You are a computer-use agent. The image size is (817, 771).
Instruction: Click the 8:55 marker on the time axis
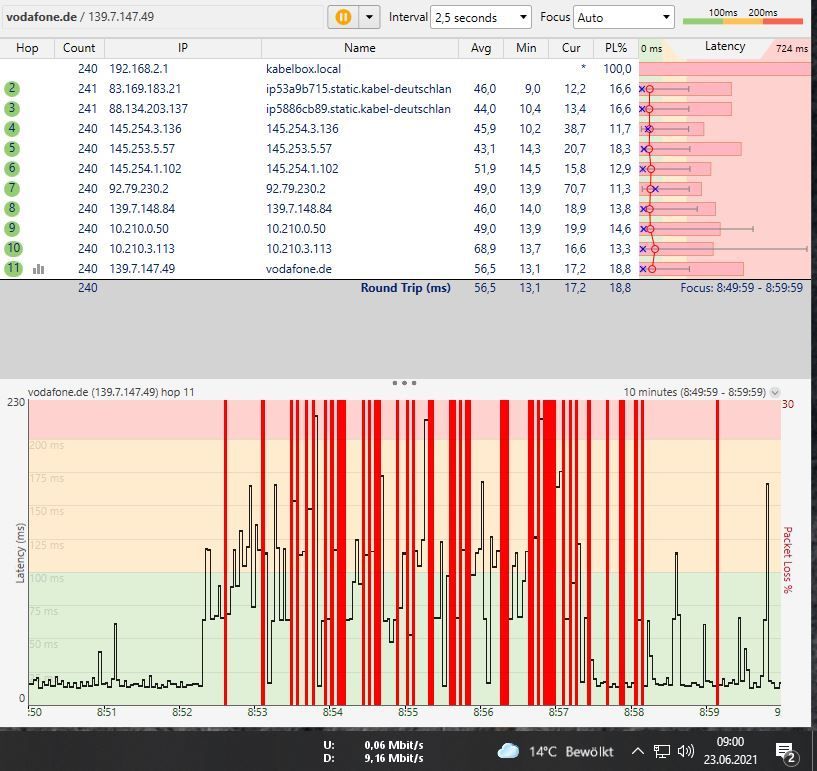coord(407,712)
